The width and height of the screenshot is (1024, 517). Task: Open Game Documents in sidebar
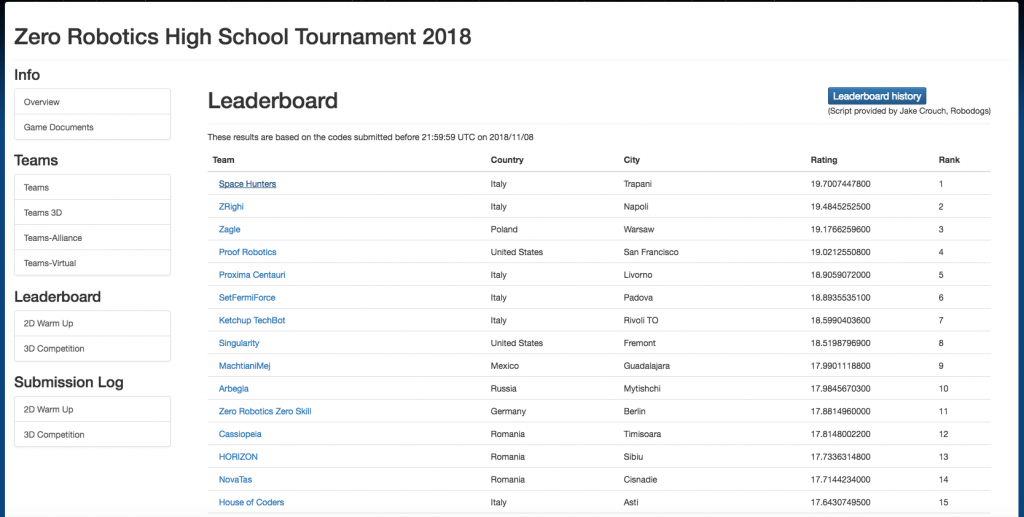tap(92, 127)
